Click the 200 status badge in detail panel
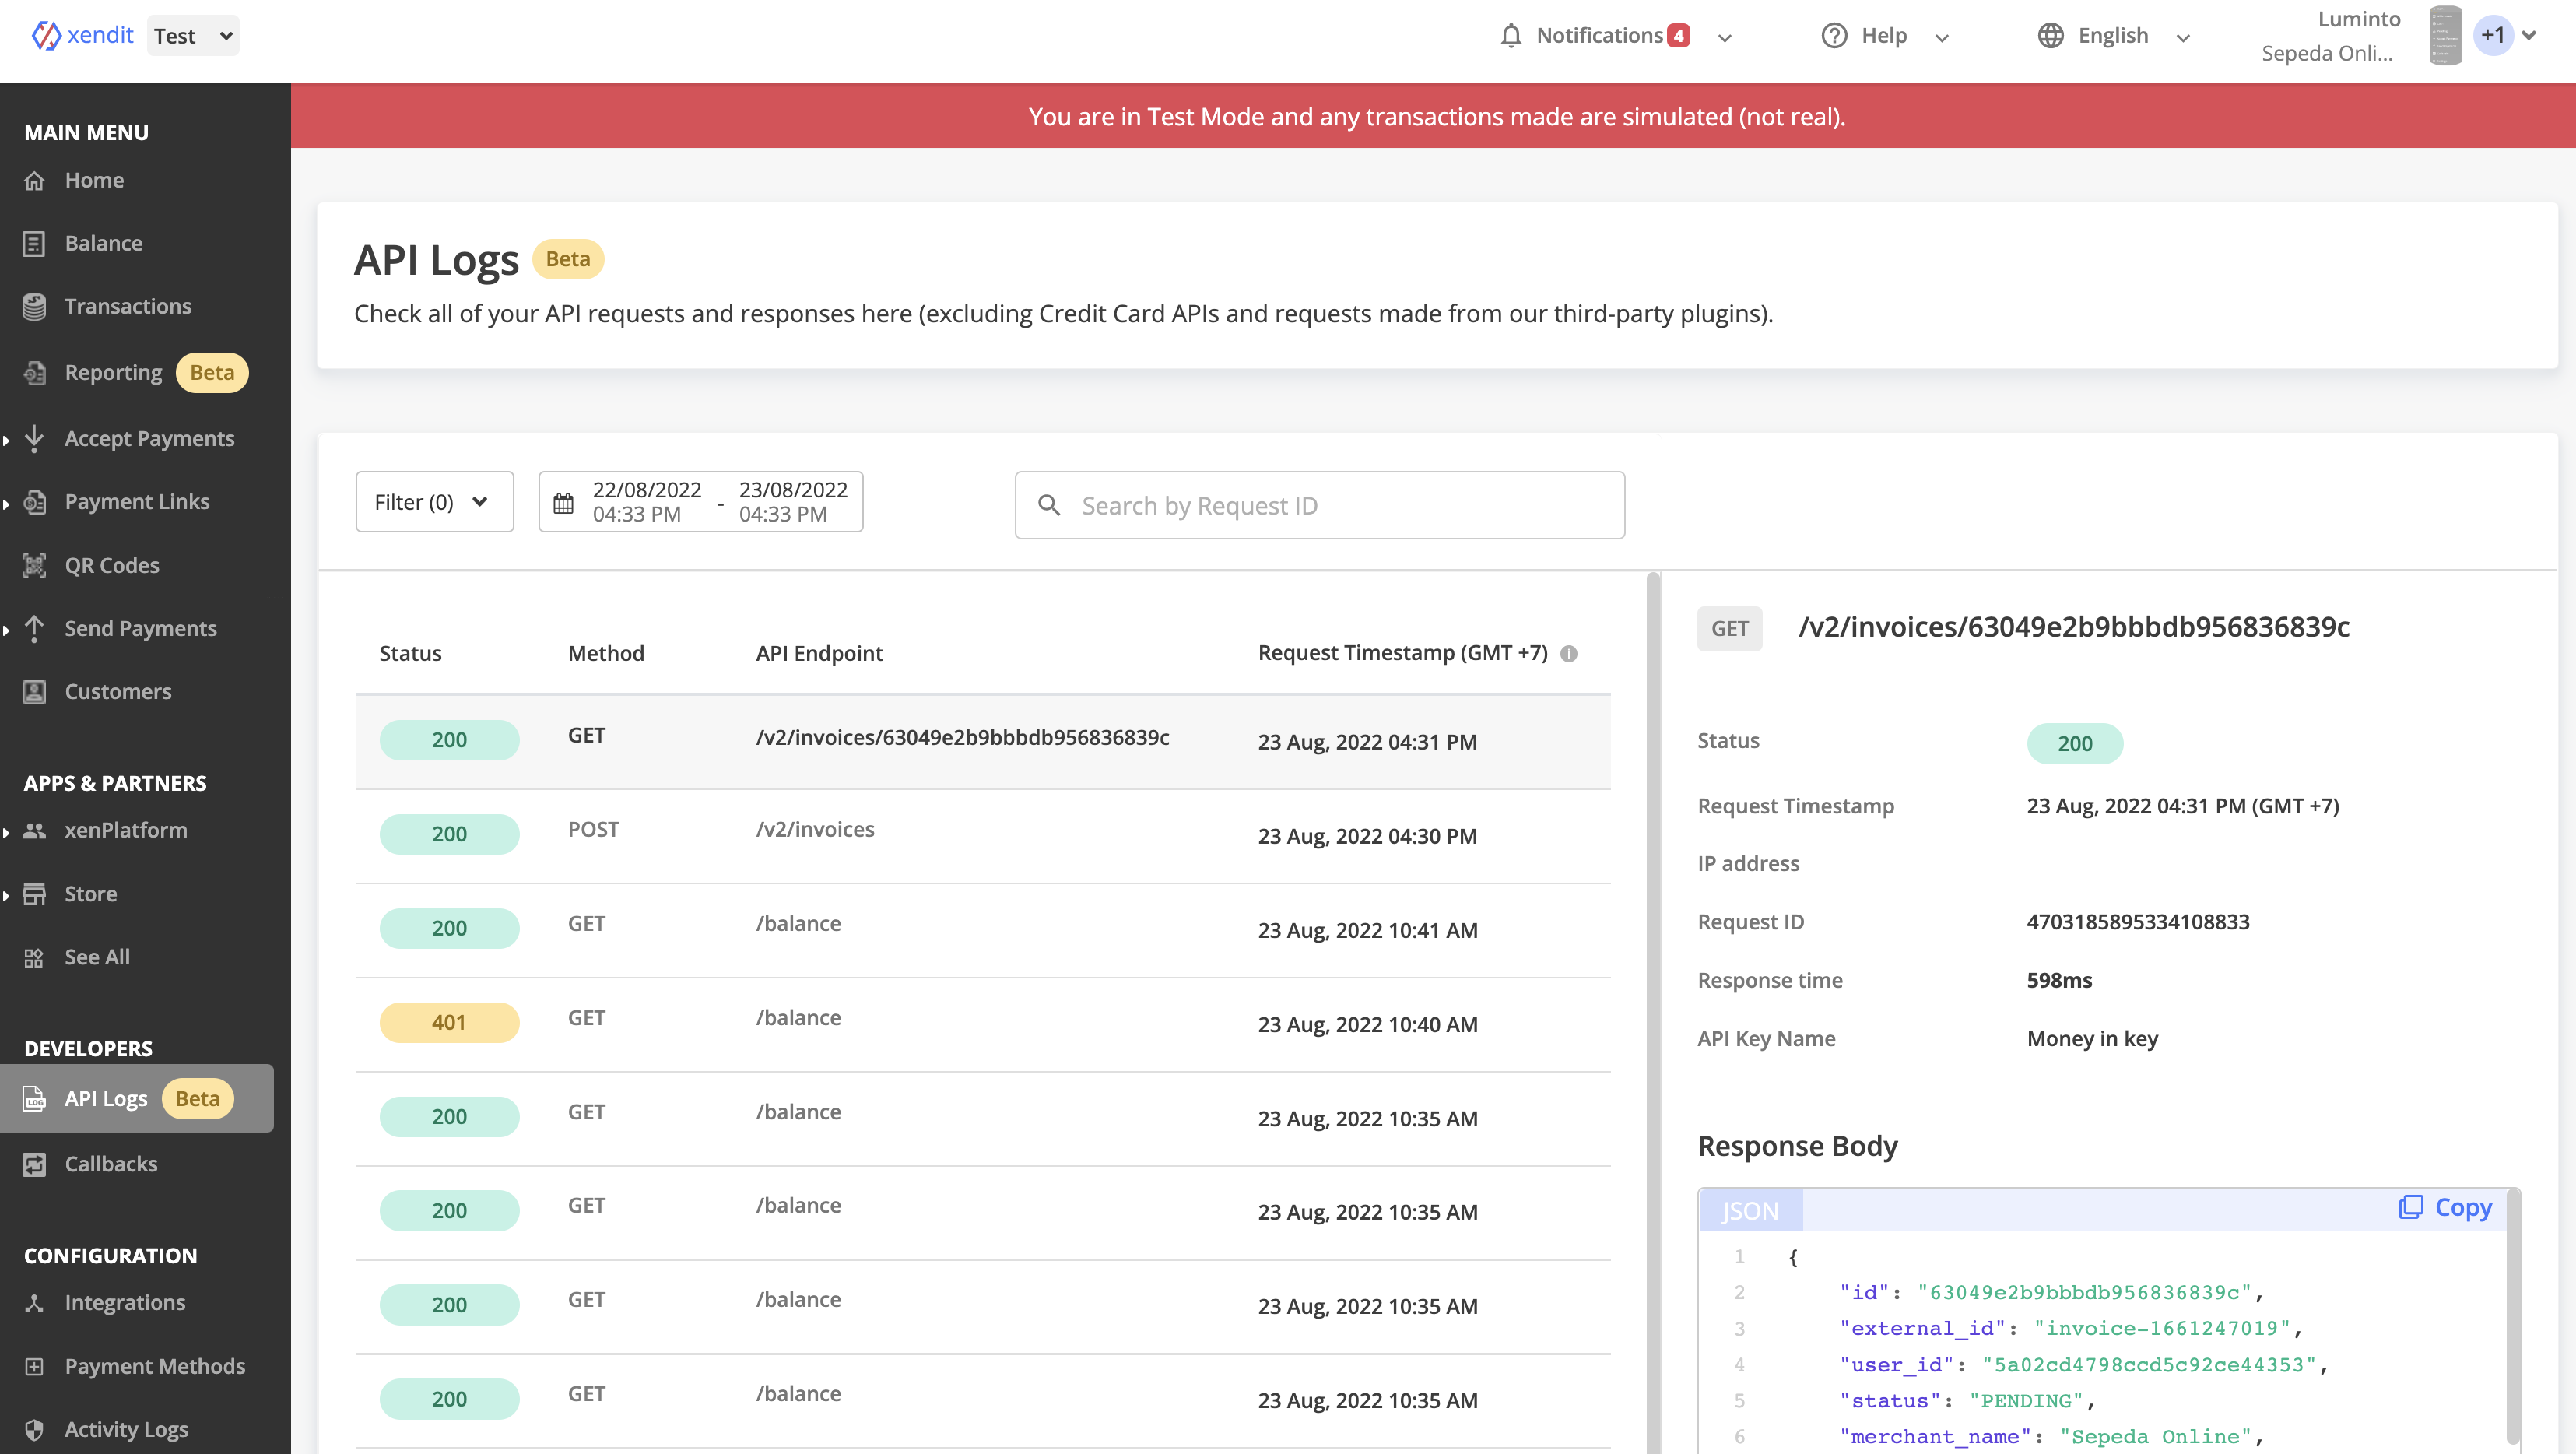2576x1454 pixels. pyautogui.click(x=2075, y=743)
